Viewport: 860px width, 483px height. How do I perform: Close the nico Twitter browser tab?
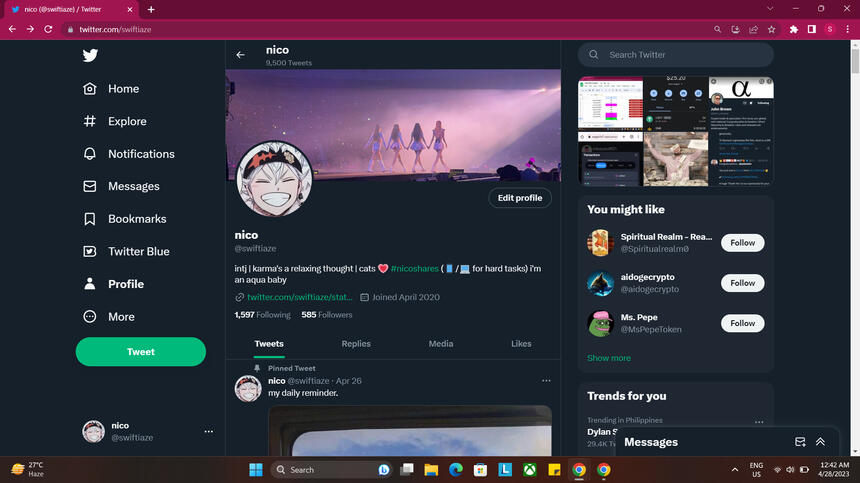130,9
